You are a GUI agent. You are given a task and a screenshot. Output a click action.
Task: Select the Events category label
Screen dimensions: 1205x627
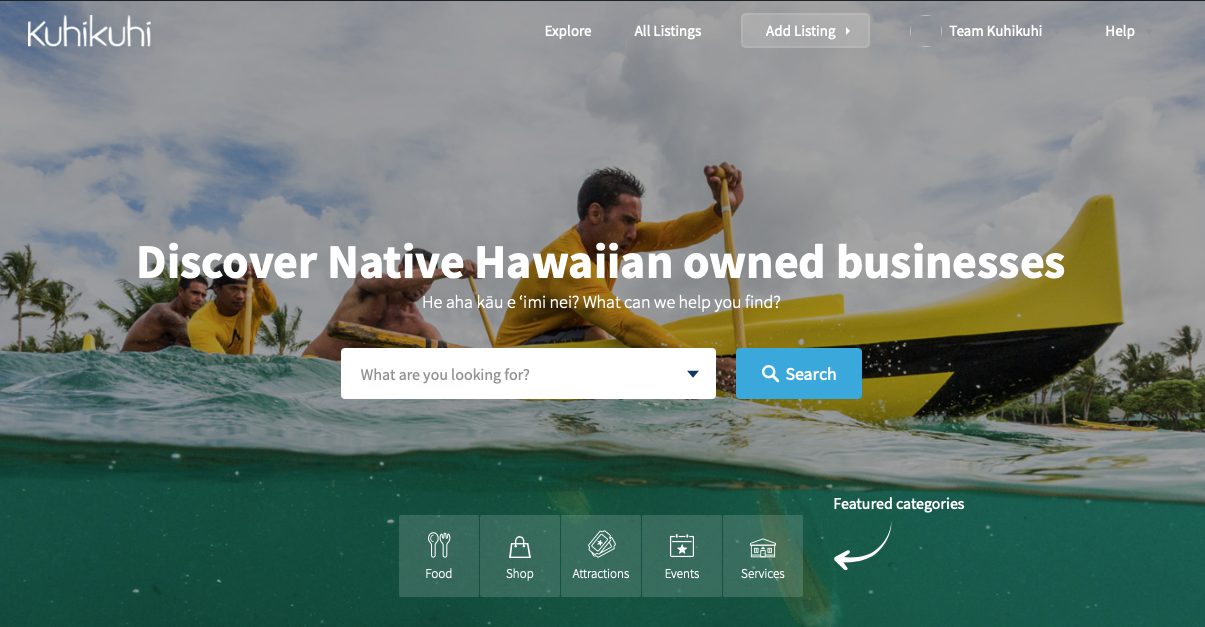point(682,574)
